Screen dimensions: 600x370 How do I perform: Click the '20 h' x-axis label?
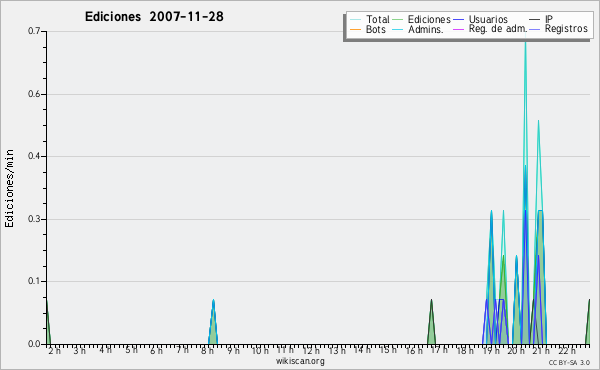[516, 350]
